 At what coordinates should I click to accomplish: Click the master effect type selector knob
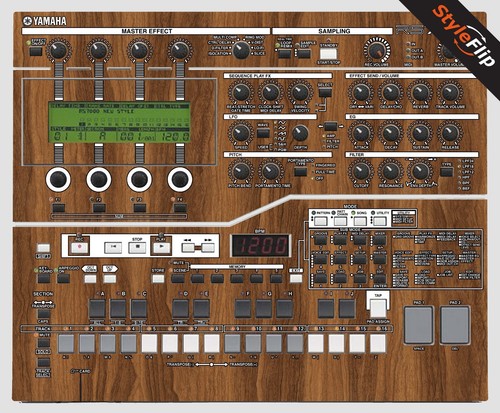[x=241, y=50]
